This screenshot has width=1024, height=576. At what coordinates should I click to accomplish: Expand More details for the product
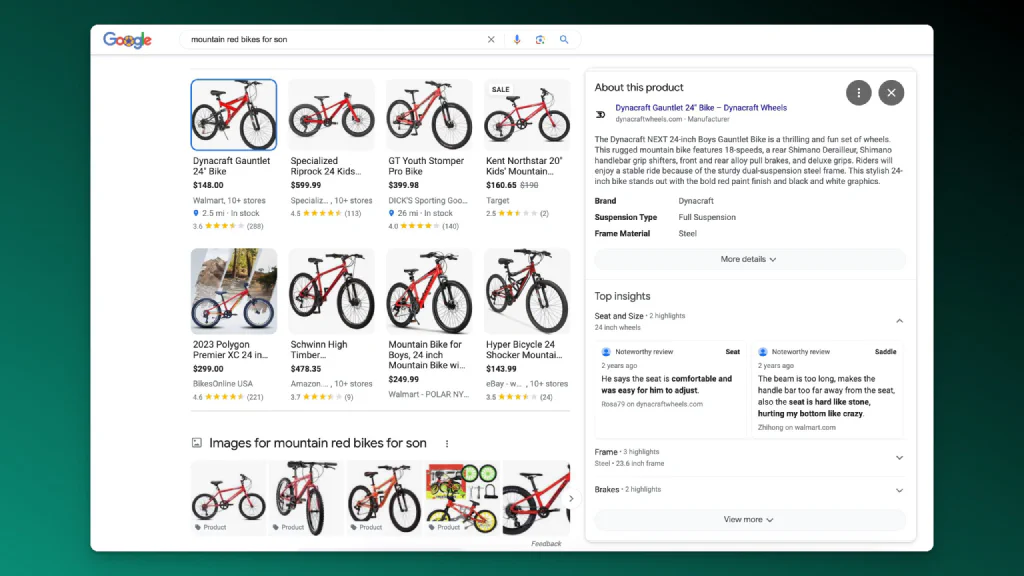749,259
